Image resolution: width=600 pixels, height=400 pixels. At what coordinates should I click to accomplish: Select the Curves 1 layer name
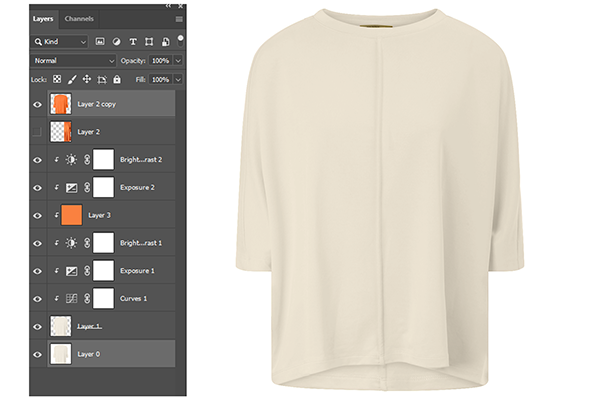[134, 299]
